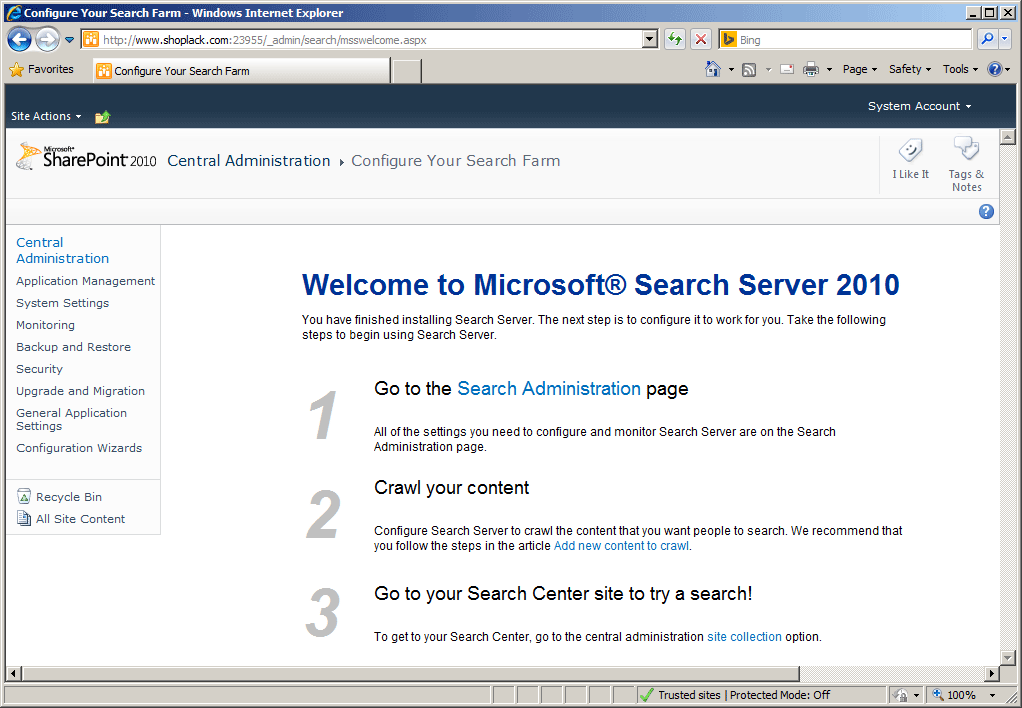The width and height of the screenshot is (1022, 708).
Task: Click the blue SharePoint help icon
Action: pos(986,211)
